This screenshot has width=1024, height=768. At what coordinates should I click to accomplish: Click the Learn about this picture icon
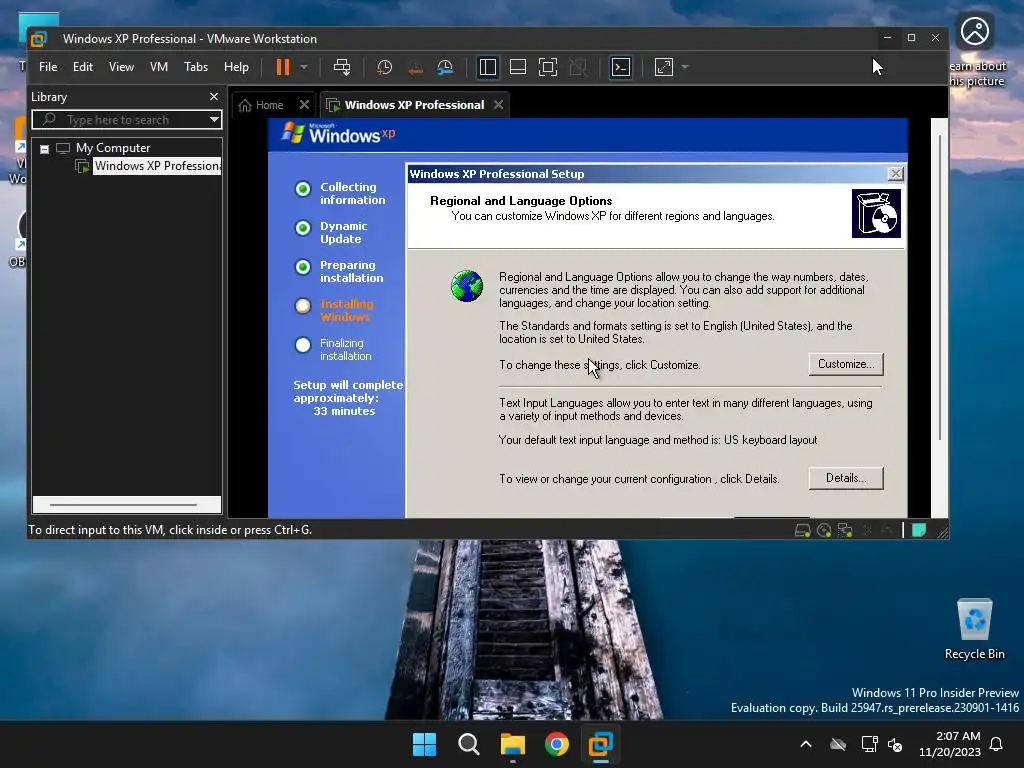pyautogui.click(x=976, y=51)
